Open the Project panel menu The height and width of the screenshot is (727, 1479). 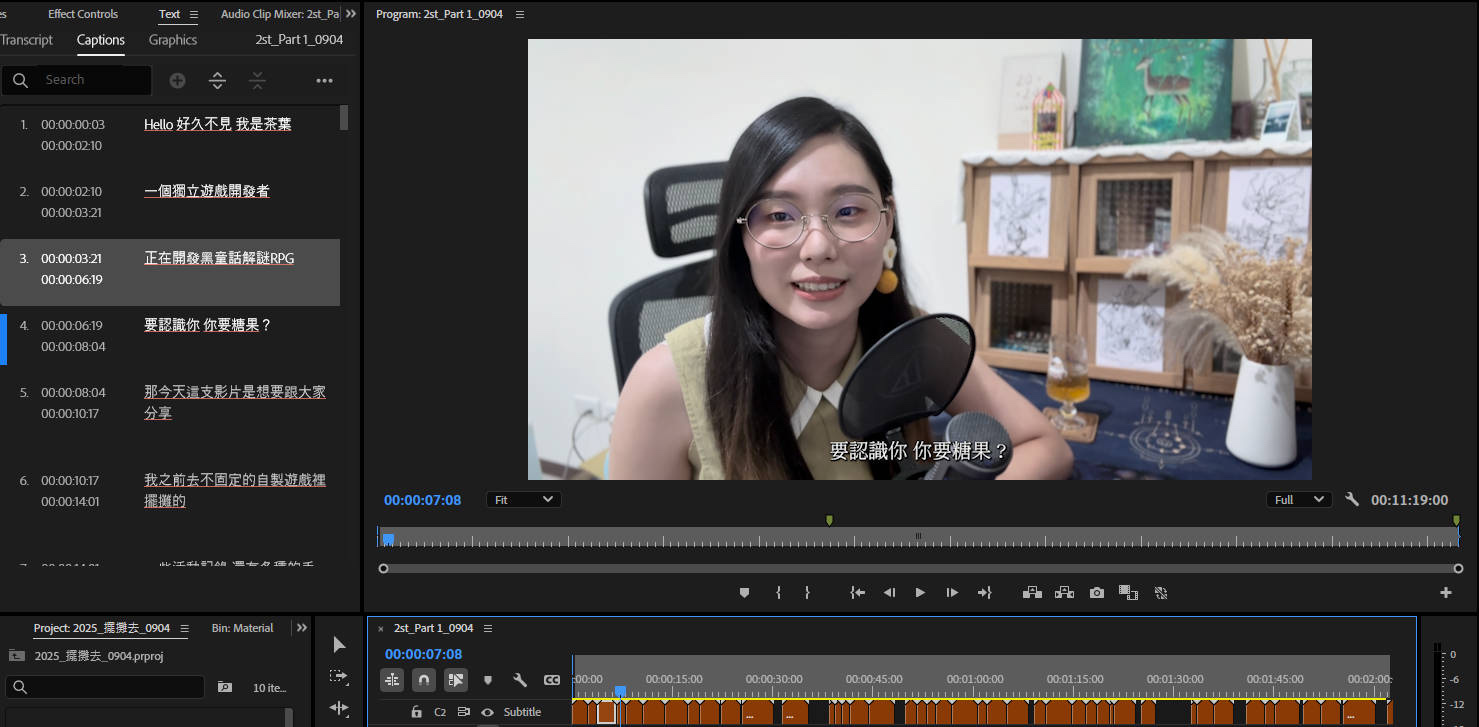click(x=184, y=628)
